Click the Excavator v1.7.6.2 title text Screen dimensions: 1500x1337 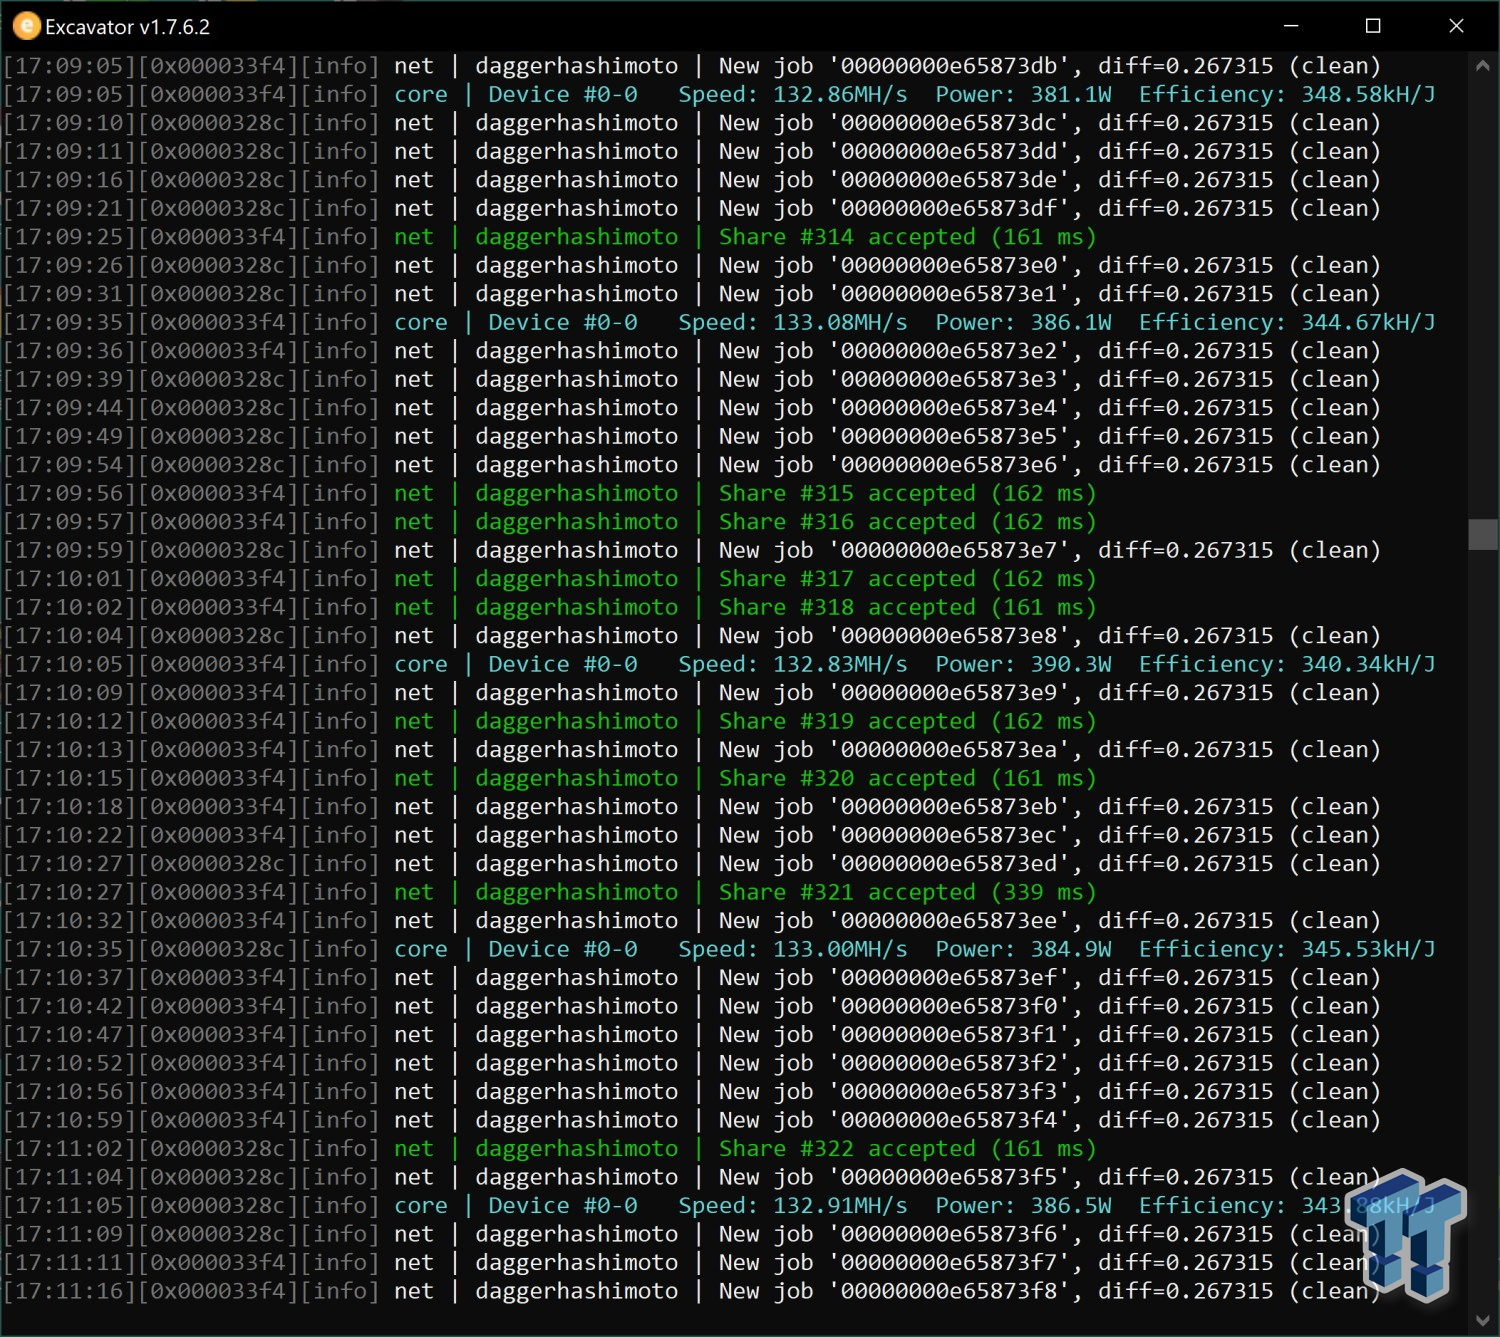click(127, 27)
